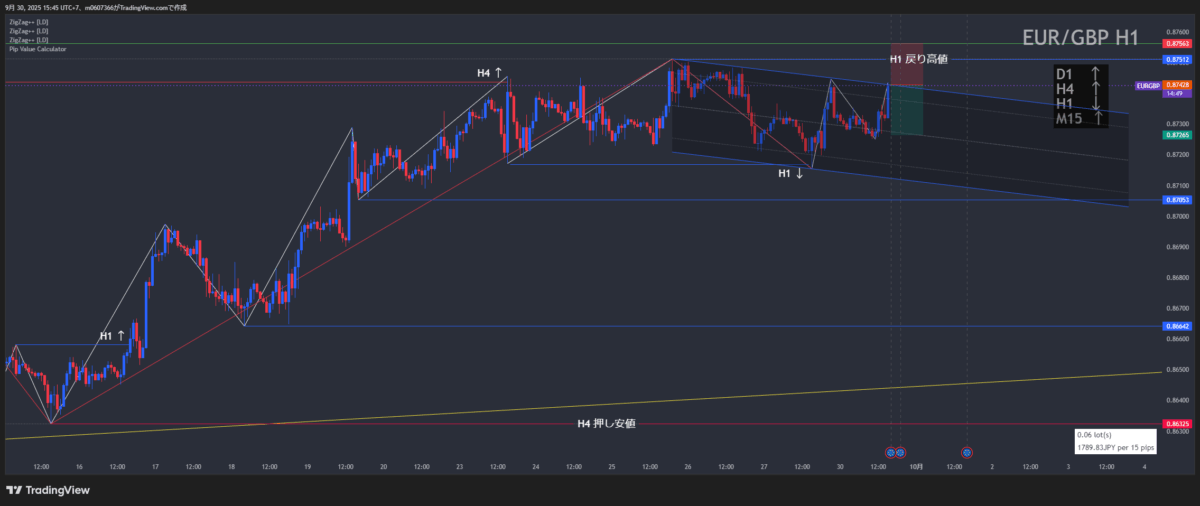1200x506 pixels.
Task: Click the red 0.87563 price label
Action: [1176, 44]
